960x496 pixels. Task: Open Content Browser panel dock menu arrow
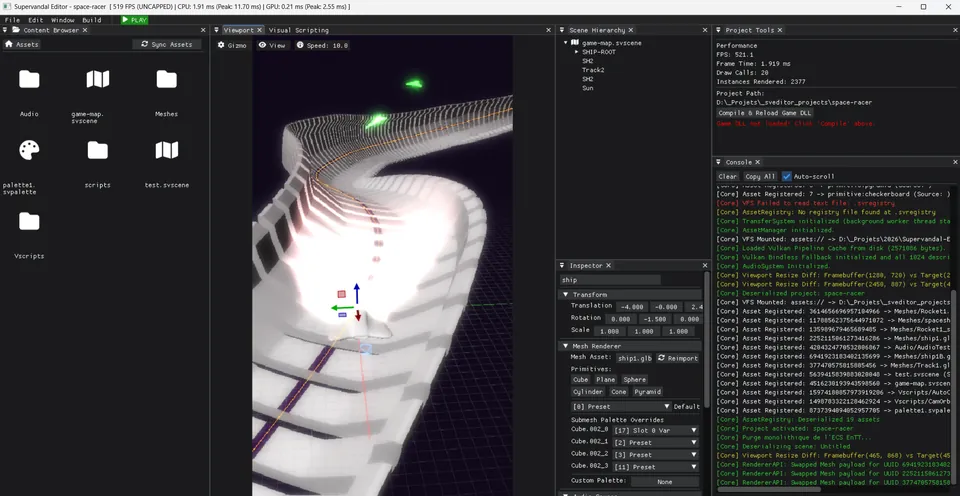pyautogui.click(x=7, y=30)
